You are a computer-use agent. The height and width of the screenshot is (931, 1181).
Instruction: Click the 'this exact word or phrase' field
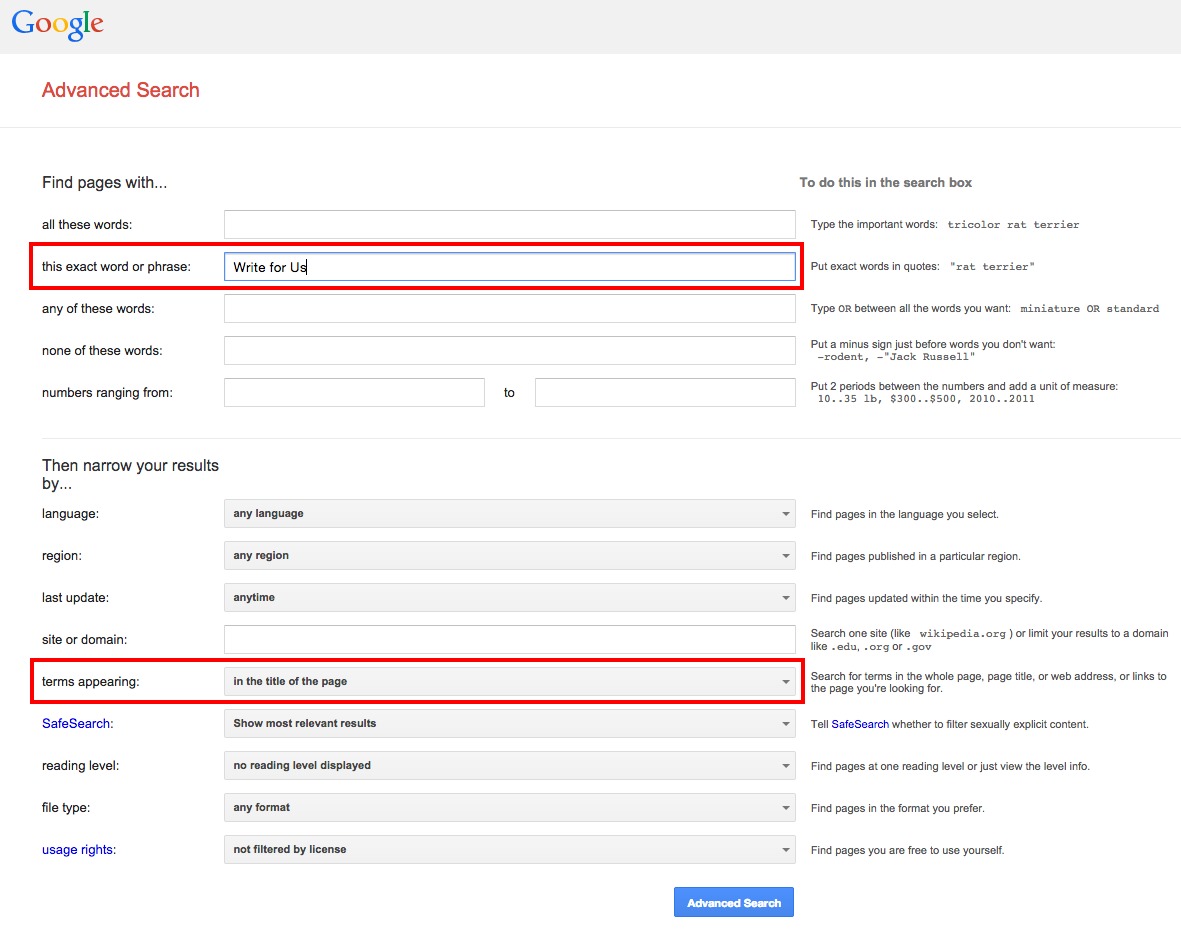tap(509, 267)
